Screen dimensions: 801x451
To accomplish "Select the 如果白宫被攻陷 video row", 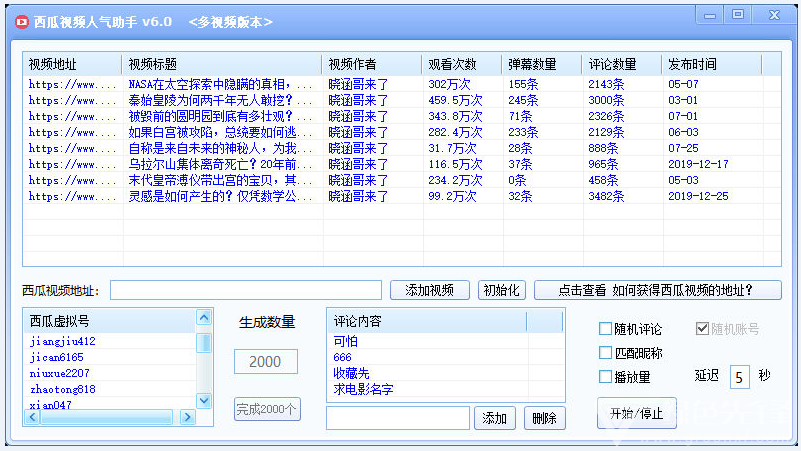I will pyautogui.click(x=402, y=132).
